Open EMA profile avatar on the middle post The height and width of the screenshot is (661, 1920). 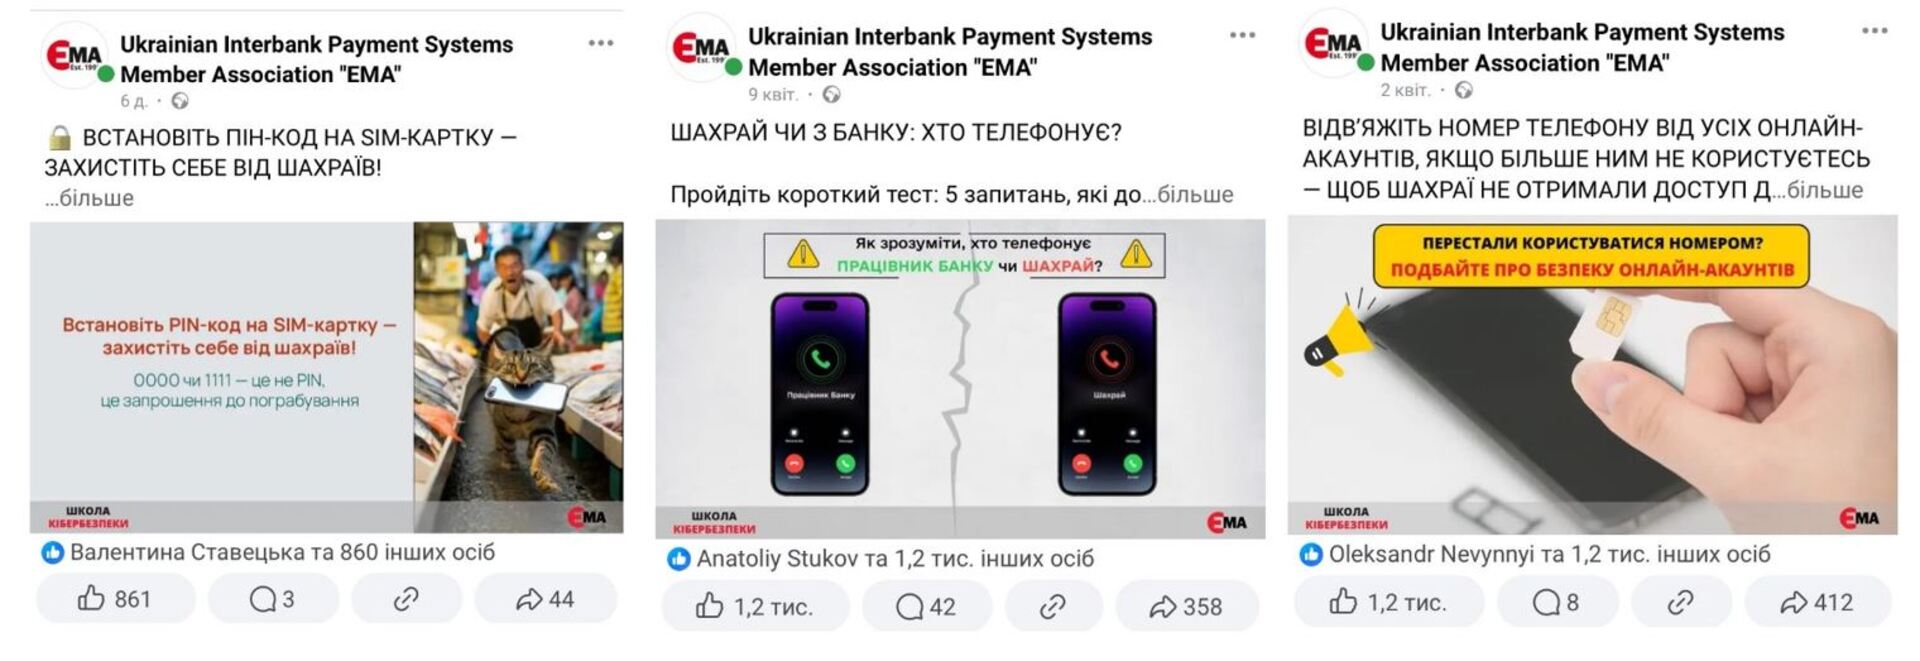coord(701,47)
